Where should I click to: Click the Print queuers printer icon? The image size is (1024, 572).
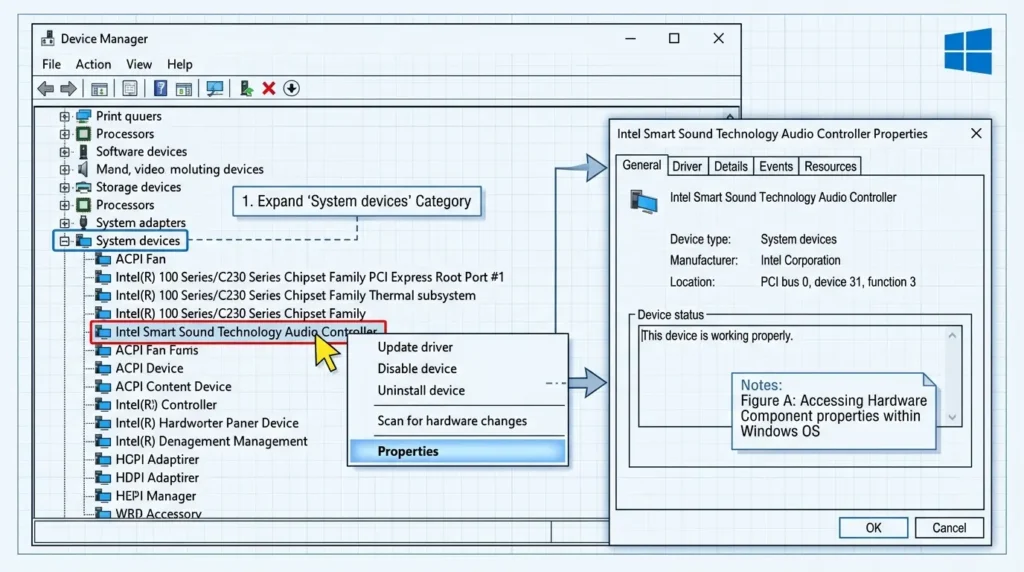(84, 116)
